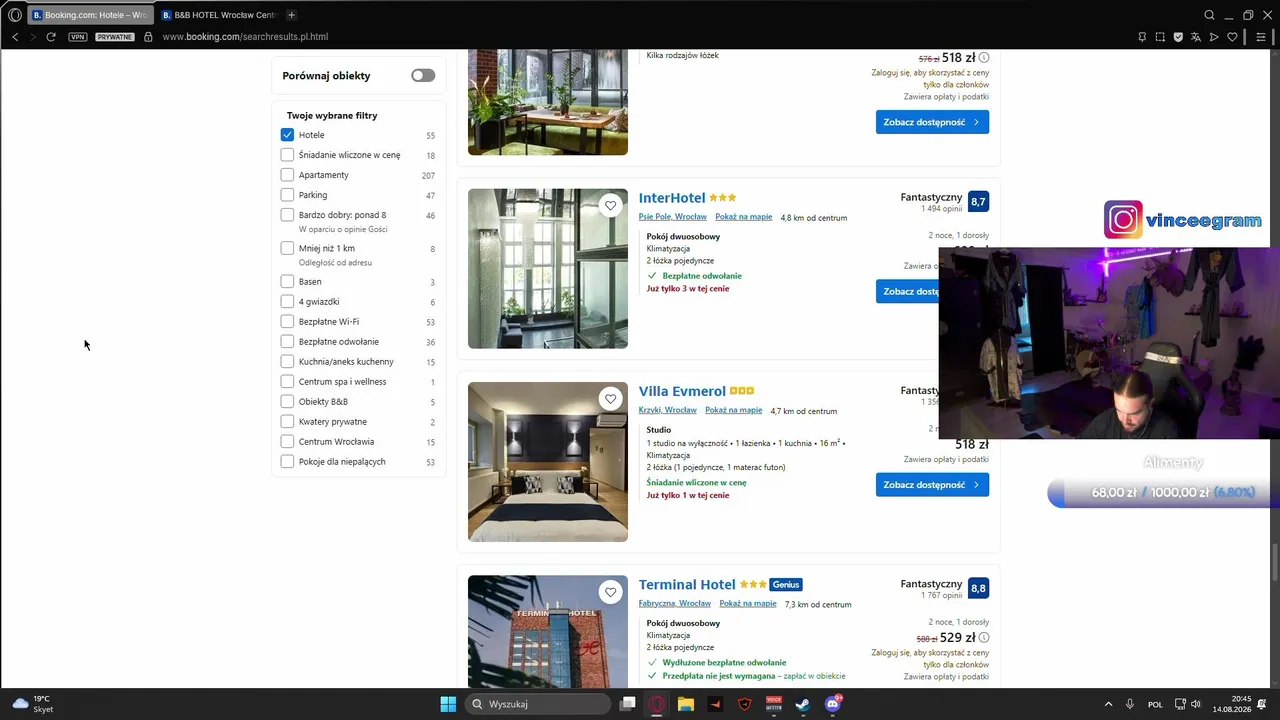Viewport: 1280px width, 720px height.
Task: Enable the Basen filter checkbox
Action: pos(287,282)
